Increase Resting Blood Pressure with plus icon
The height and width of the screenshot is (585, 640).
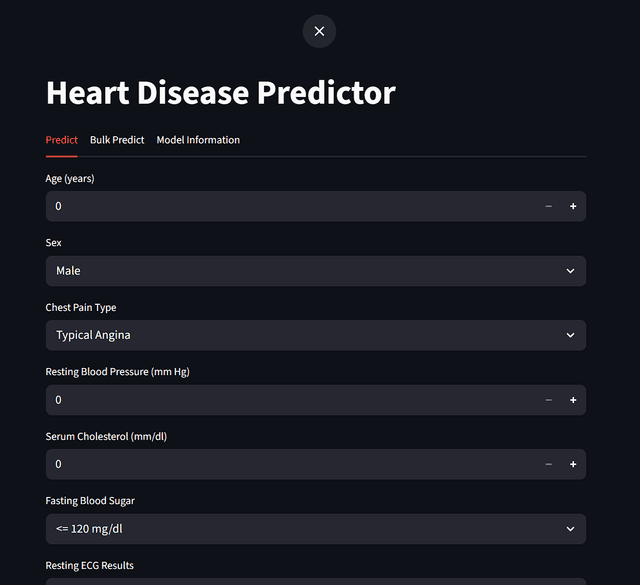coord(573,400)
